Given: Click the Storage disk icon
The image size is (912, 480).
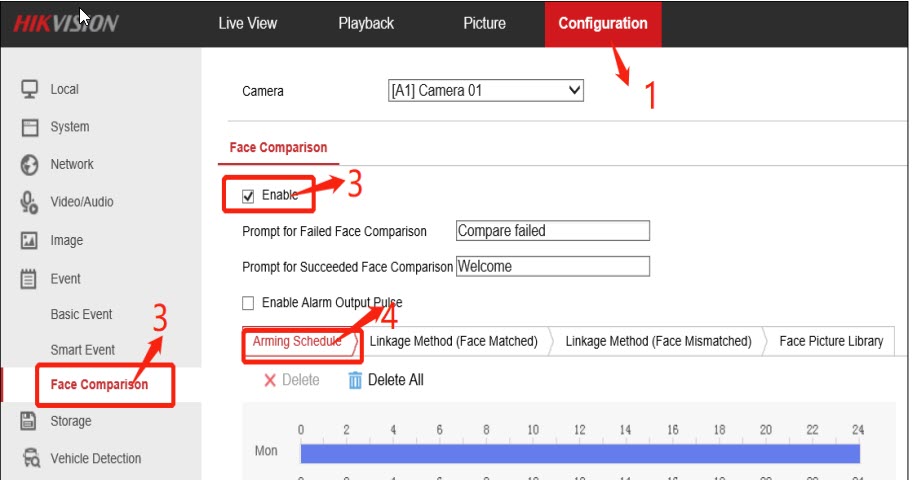Looking at the screenshot, I should point(30,421).
